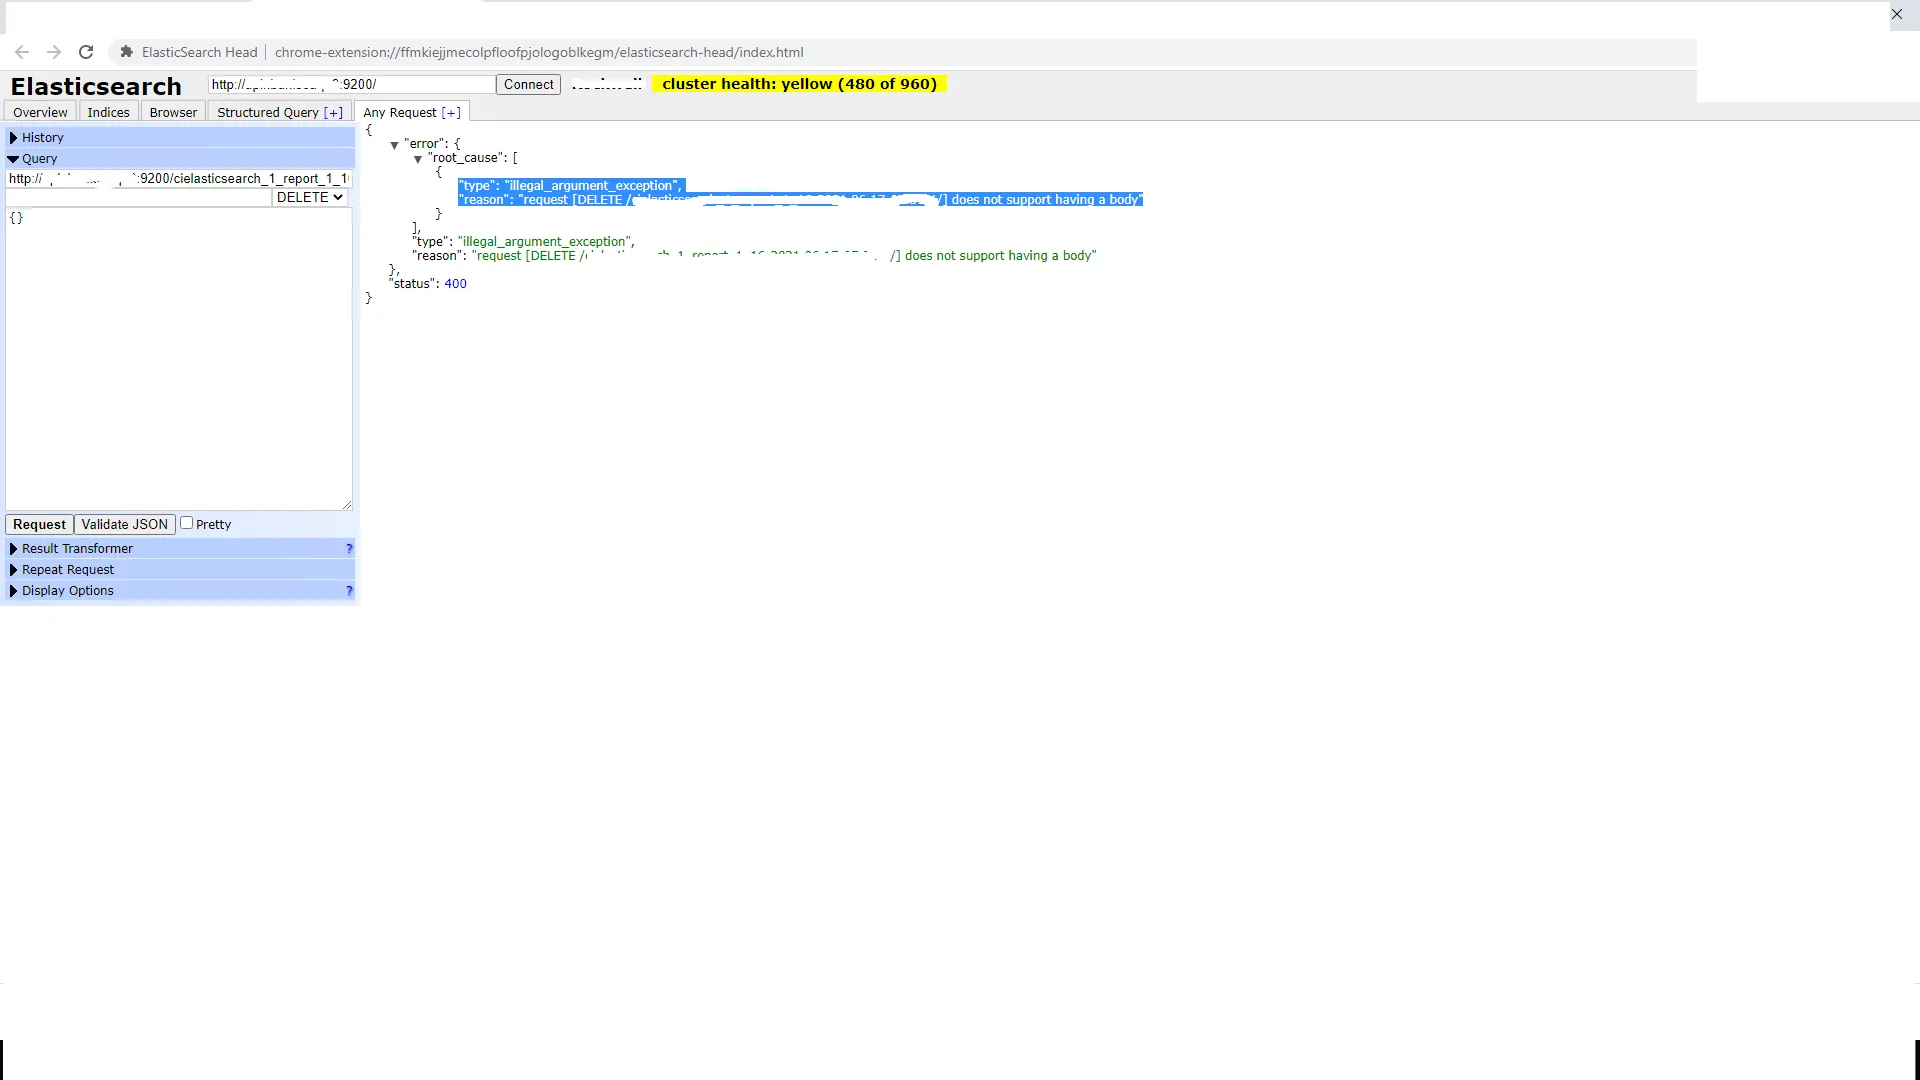This screenshot has width=1920, height=1080.
Task: Expand the History section
Action: [42, 138]
